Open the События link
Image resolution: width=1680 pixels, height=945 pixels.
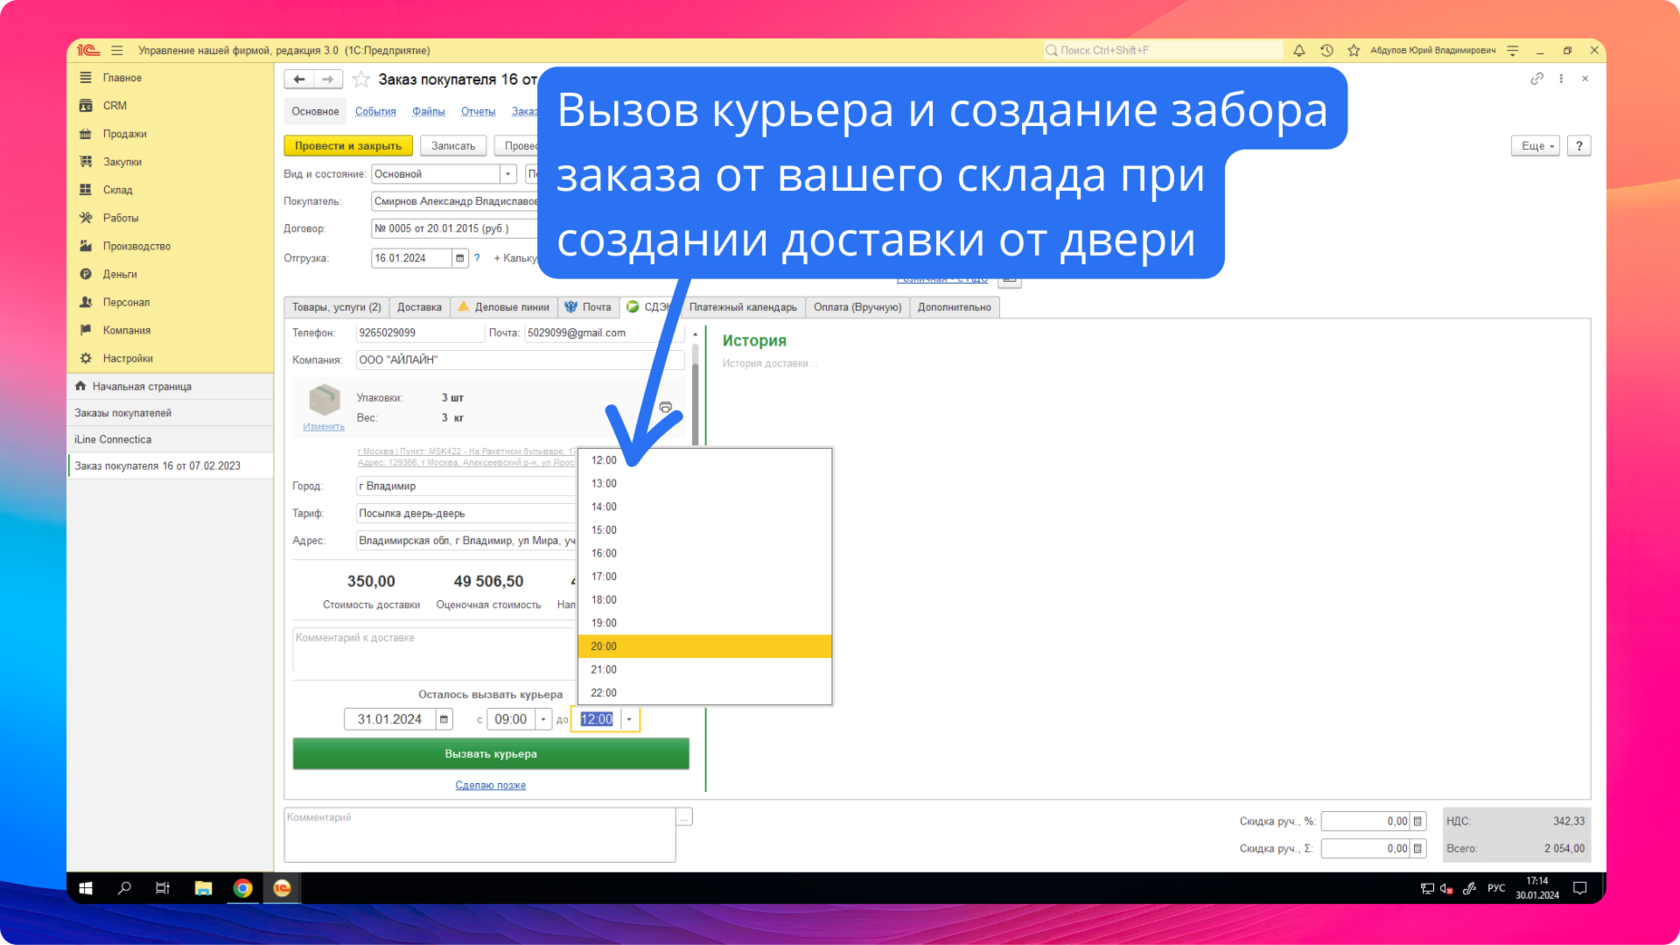(x=375, y=111)
